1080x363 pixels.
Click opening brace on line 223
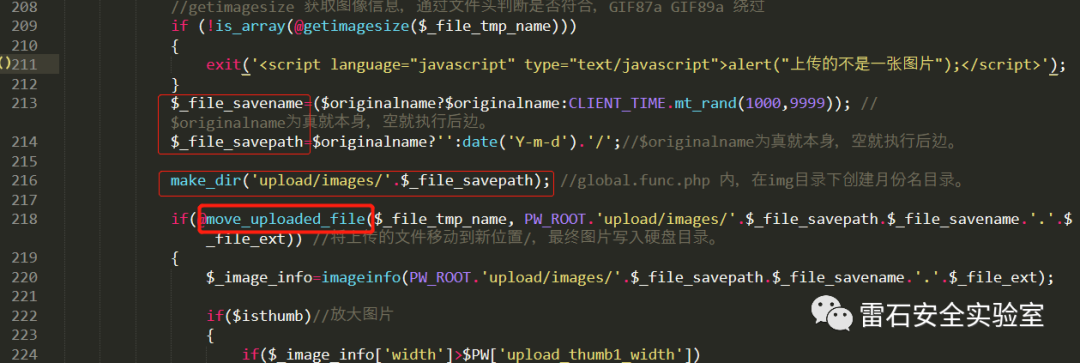click(x=210, y=336)
